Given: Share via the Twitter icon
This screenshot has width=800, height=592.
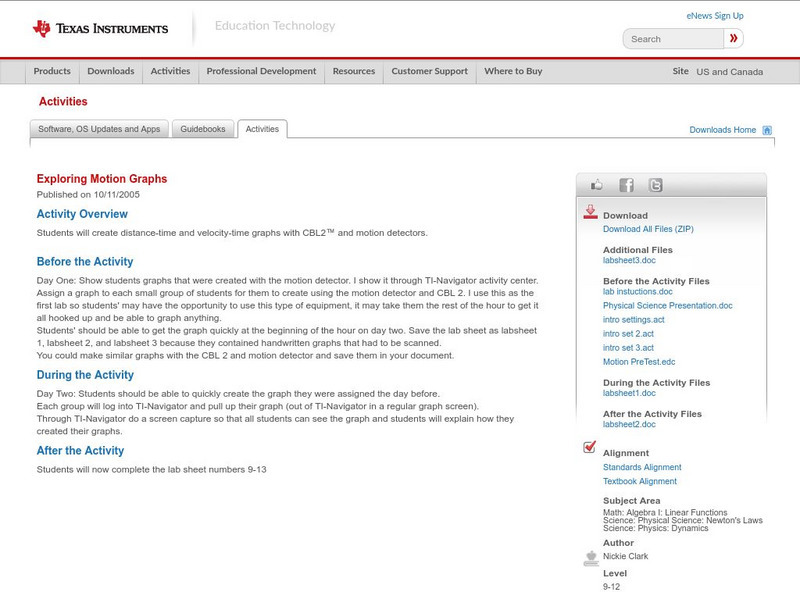Looking at the screenshot, I should (x=655, y=185).
